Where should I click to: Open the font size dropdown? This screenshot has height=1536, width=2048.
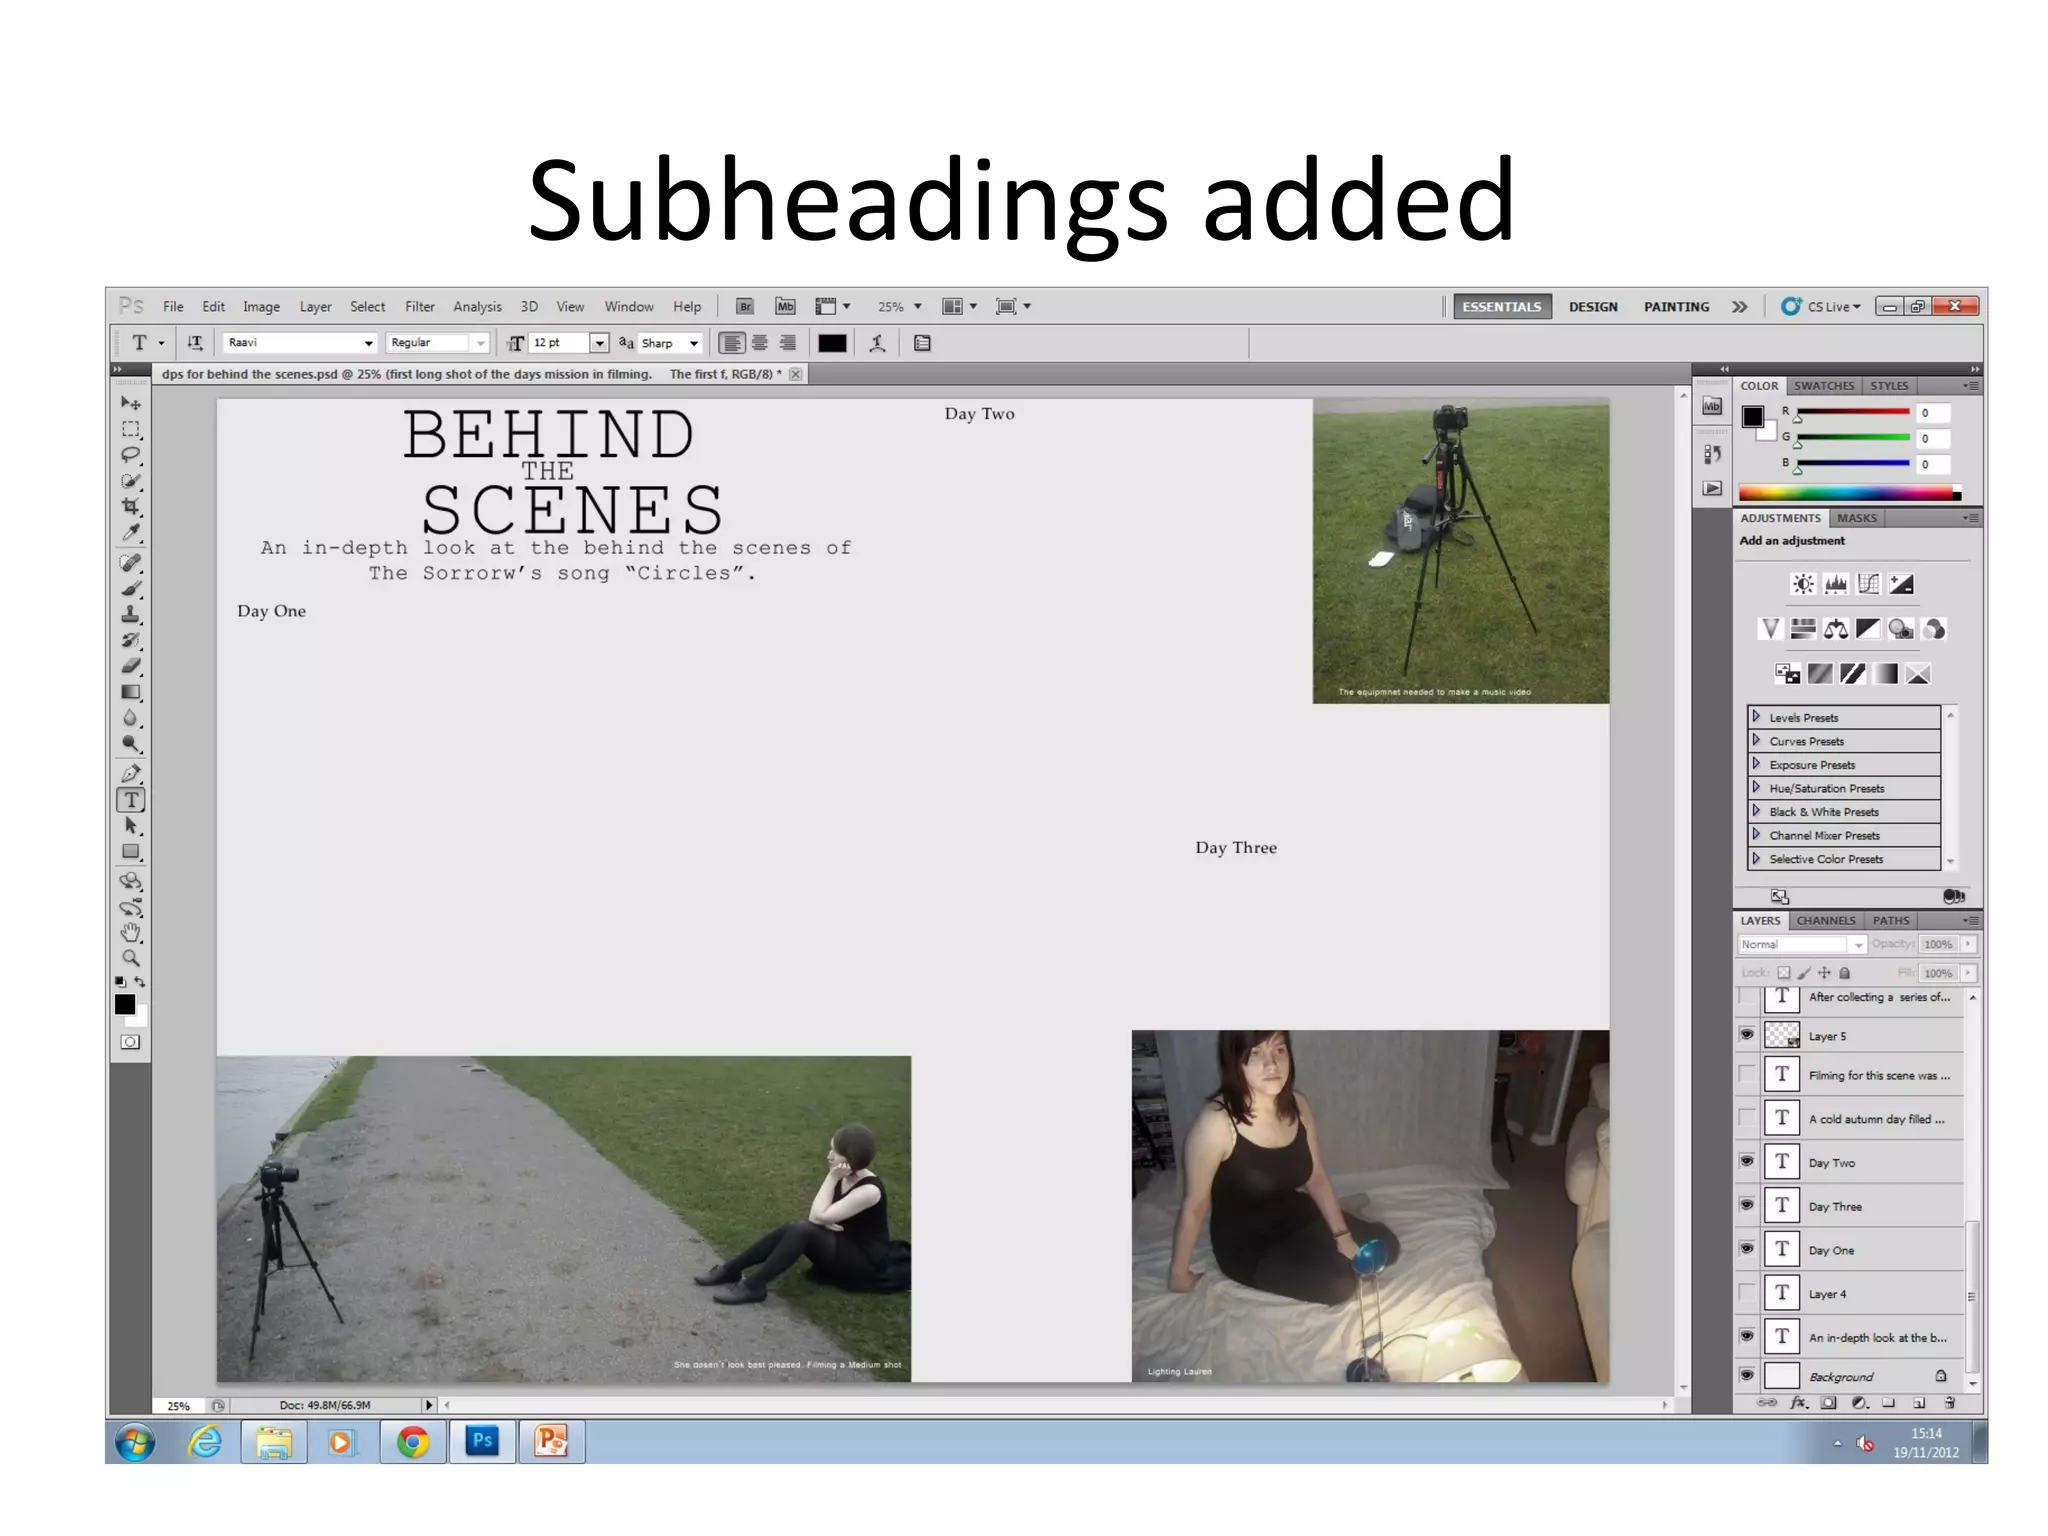click(599, 343)
